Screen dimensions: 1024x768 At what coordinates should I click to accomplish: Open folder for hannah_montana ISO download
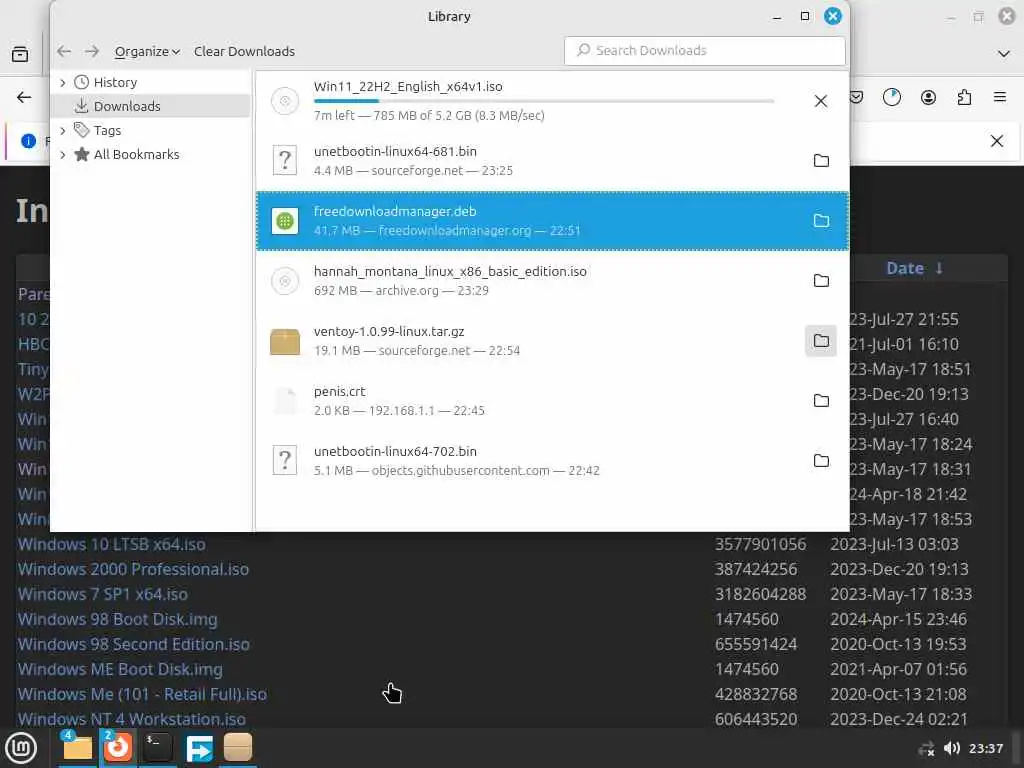(821, 281)
